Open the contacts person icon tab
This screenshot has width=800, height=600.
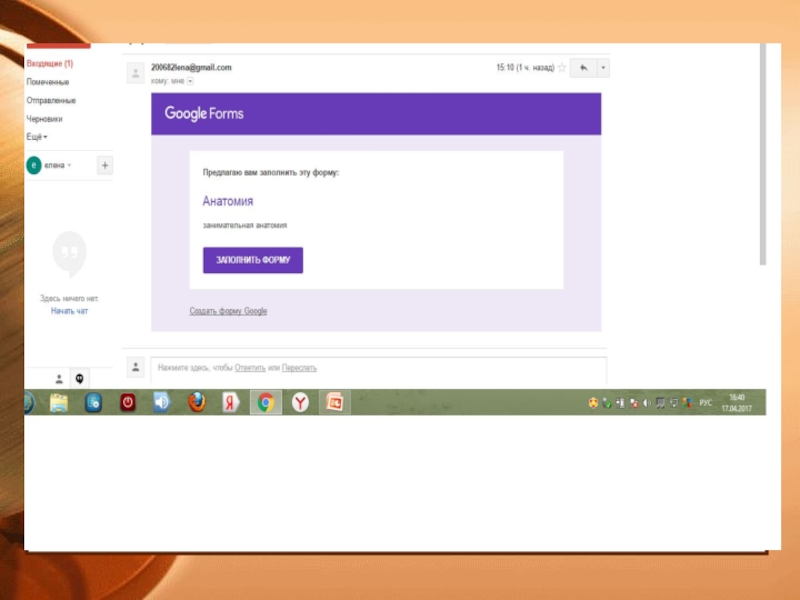(x=59, y=379)
